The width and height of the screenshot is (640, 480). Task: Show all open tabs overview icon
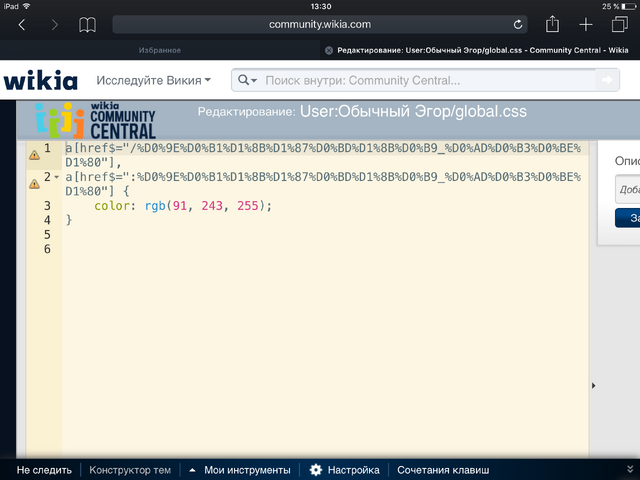point(620,24)
